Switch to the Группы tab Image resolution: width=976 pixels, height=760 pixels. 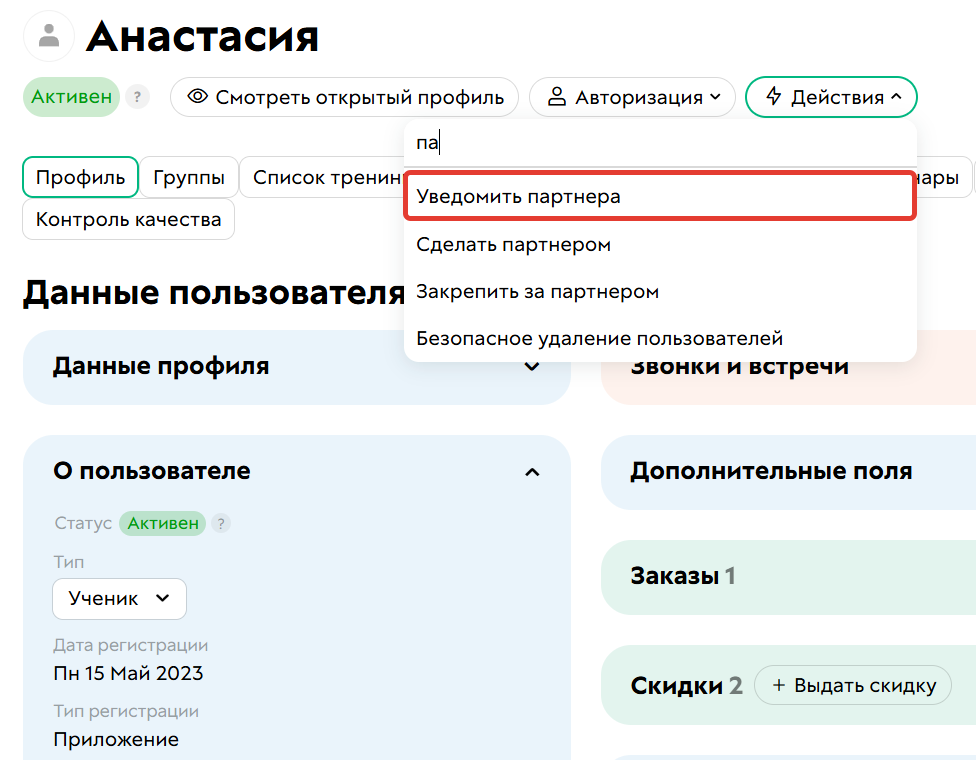(x=189, y=177)
